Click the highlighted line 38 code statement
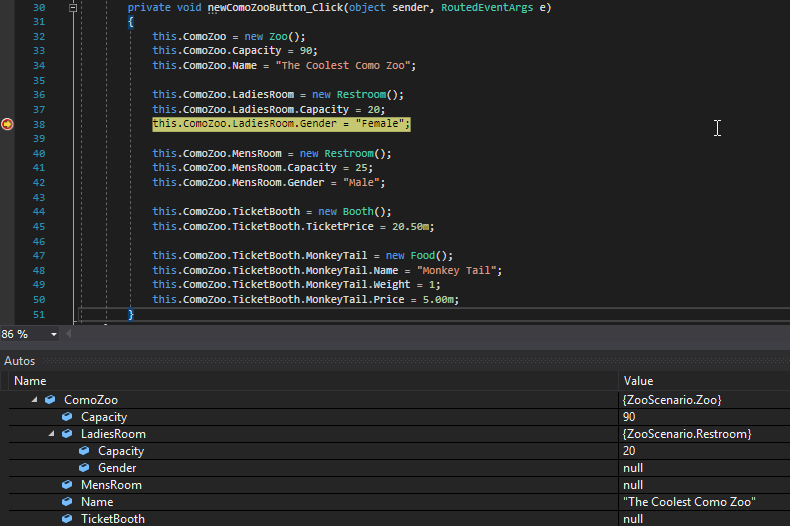Image resolution: width=790 pixels, height=526 pixels. click(x=281, y=124)
